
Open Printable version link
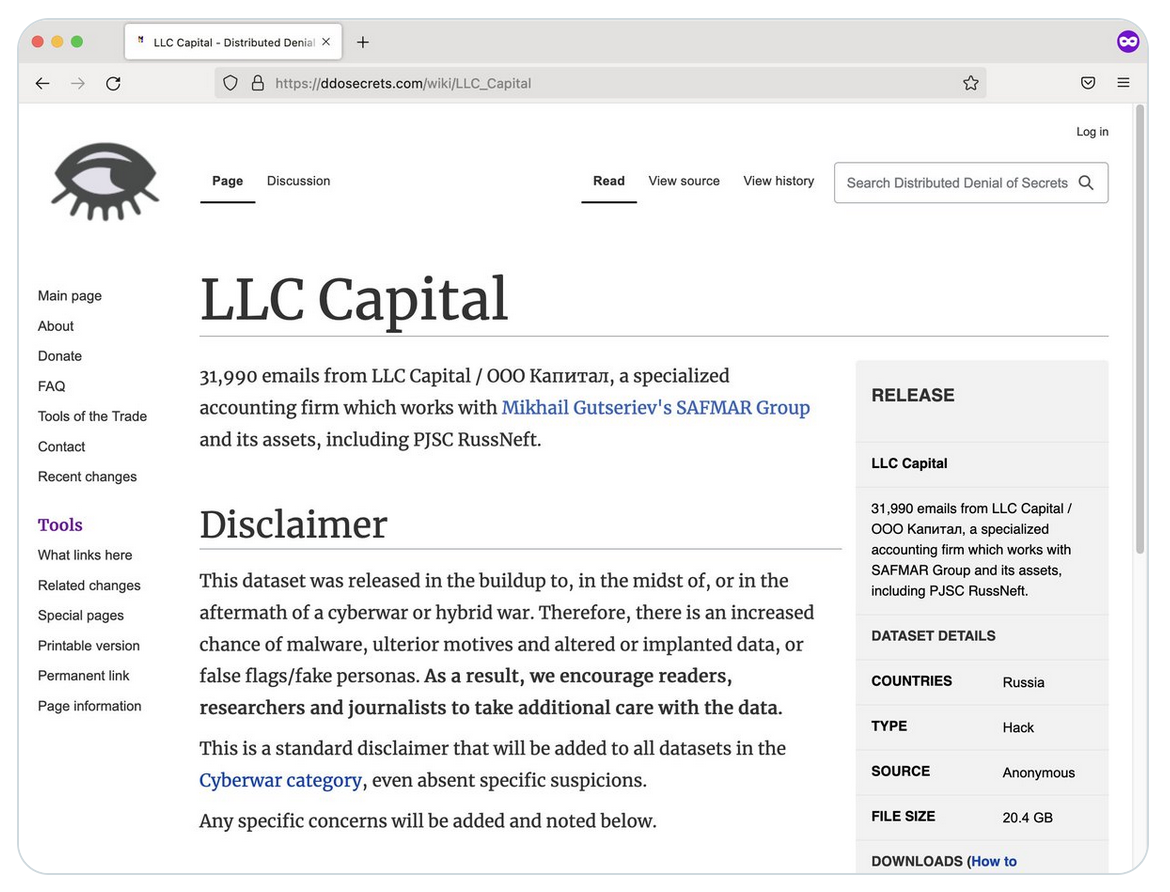coord(89,646)
